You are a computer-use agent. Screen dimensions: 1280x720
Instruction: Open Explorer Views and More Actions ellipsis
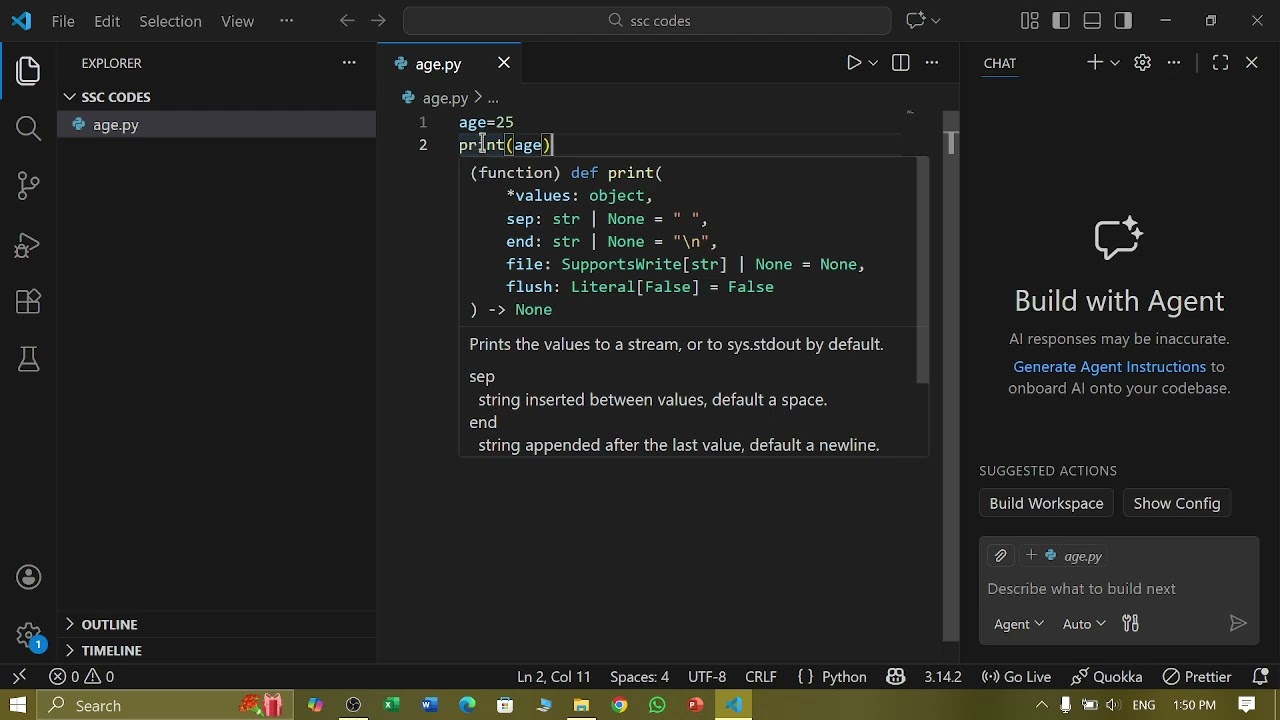pyautogui.click(x=349, y=63)
